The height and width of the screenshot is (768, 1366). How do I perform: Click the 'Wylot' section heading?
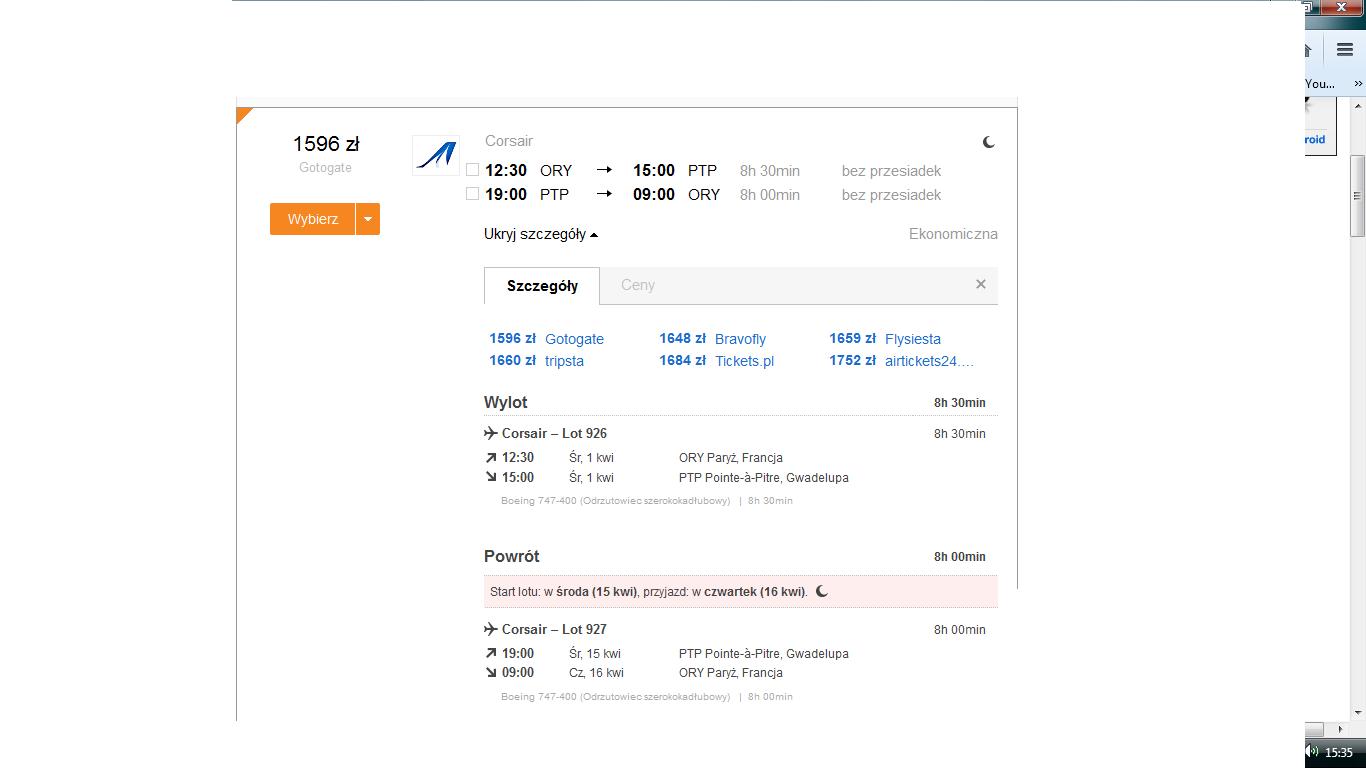pos(506,402)
